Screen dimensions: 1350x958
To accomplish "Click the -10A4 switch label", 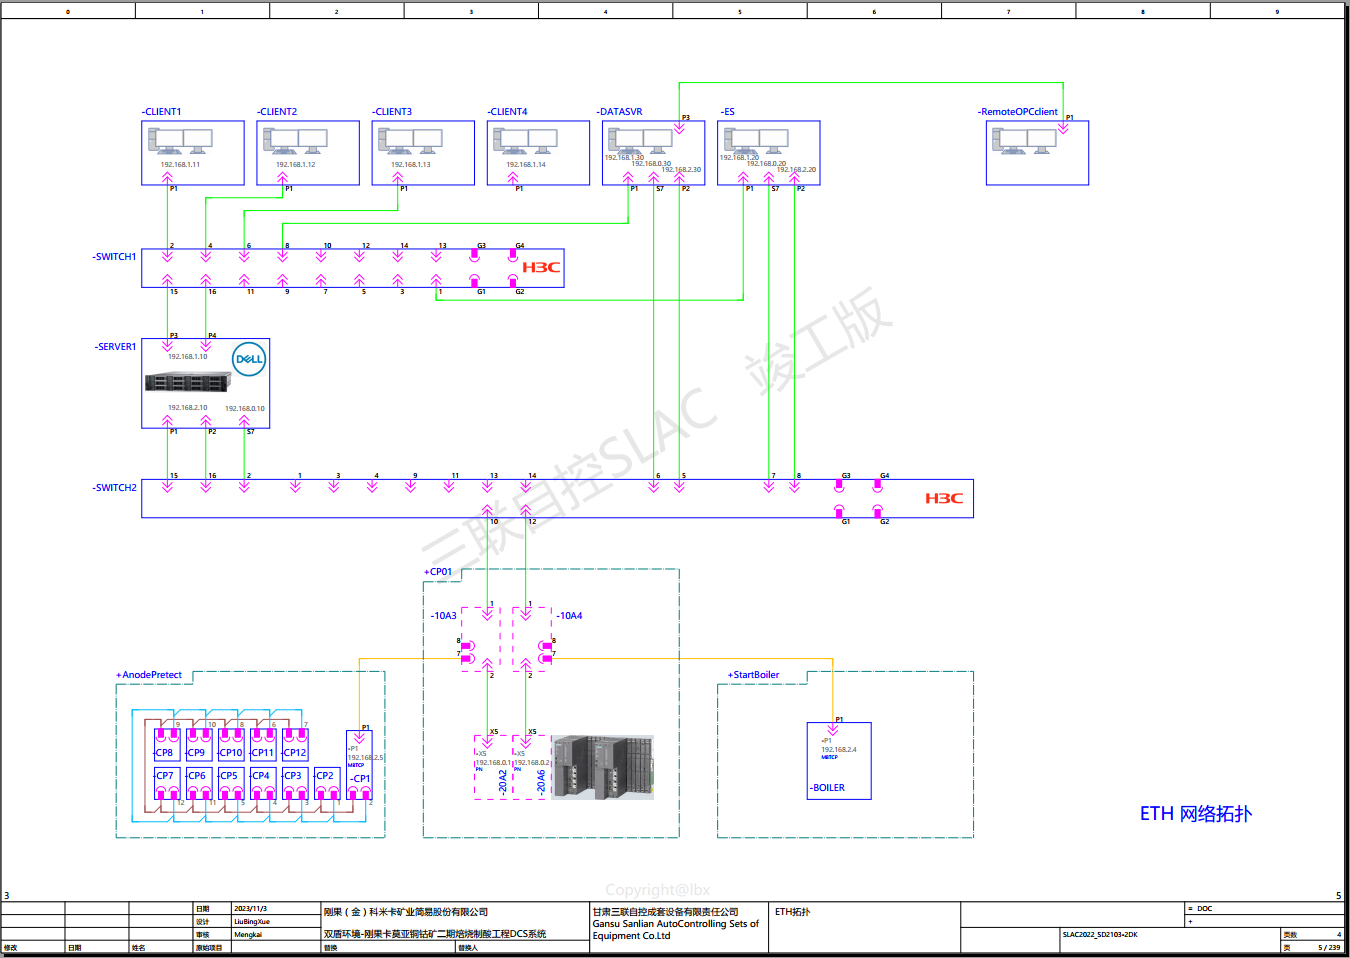I will coord(570,616).
